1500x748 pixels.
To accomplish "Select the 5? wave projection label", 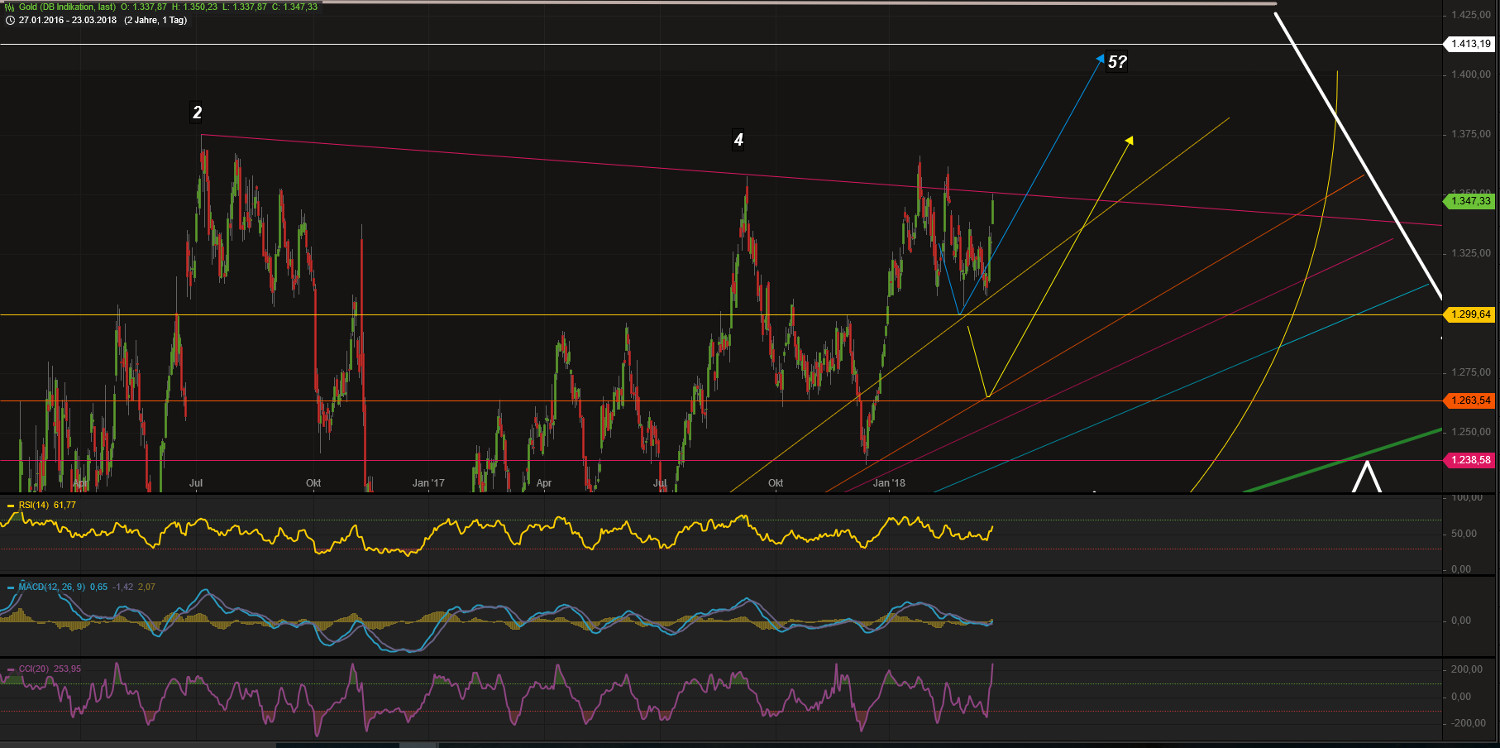I will click(1117, 62).
